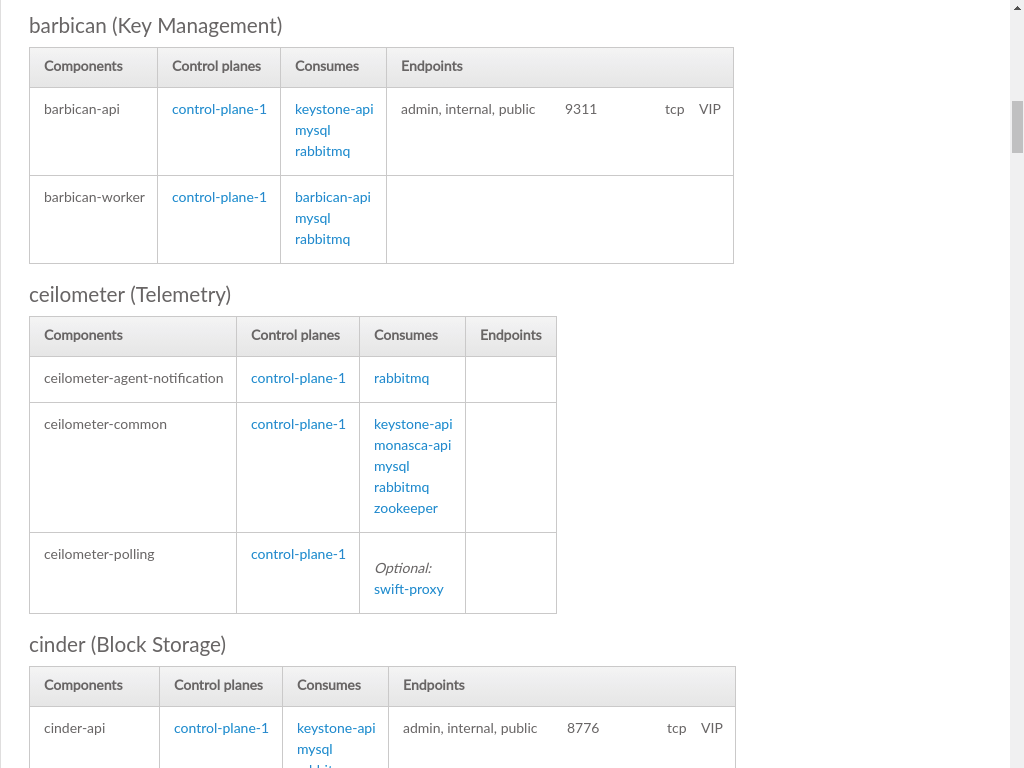This screenshot has width=1024, height=768.
Task: Click the vertical scrollbar thumb
Action: pos(1017,126)
